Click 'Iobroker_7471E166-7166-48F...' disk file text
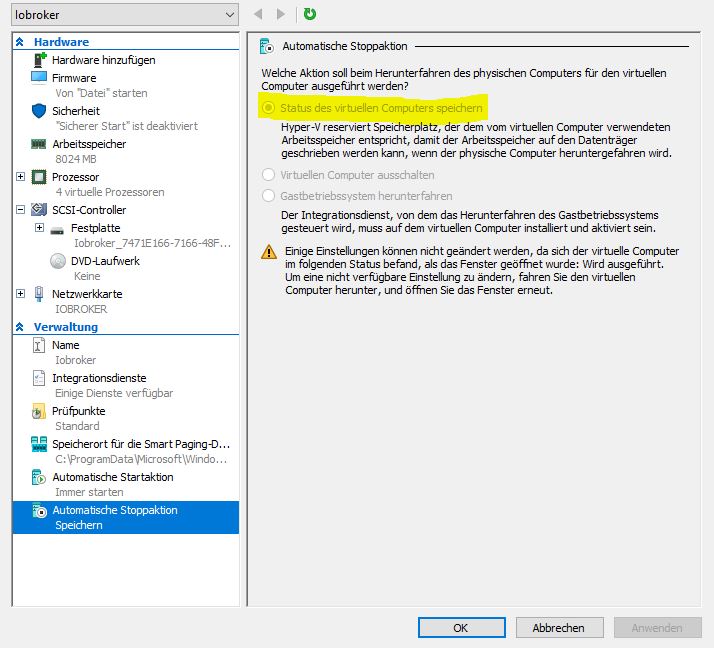The width and height of the screenshot is (714, 648). point(153,243)
